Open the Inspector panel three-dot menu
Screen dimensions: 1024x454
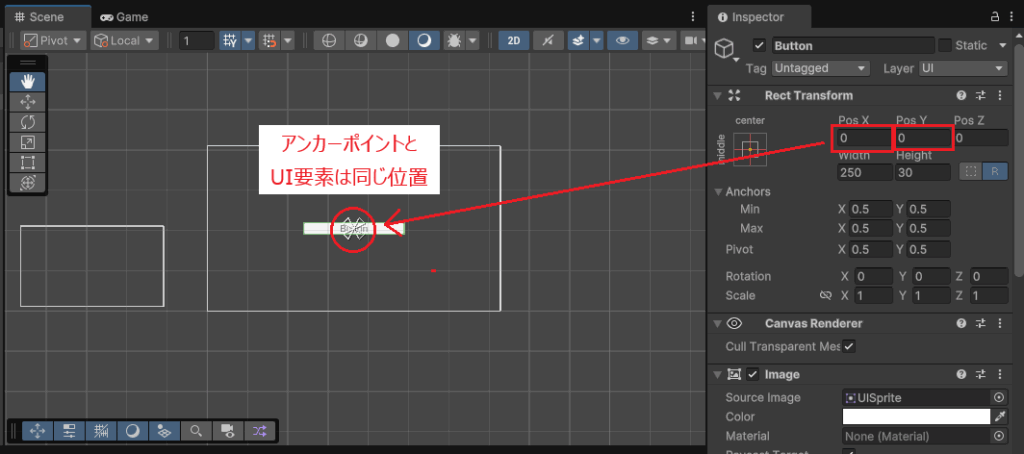coord(1013,17)
